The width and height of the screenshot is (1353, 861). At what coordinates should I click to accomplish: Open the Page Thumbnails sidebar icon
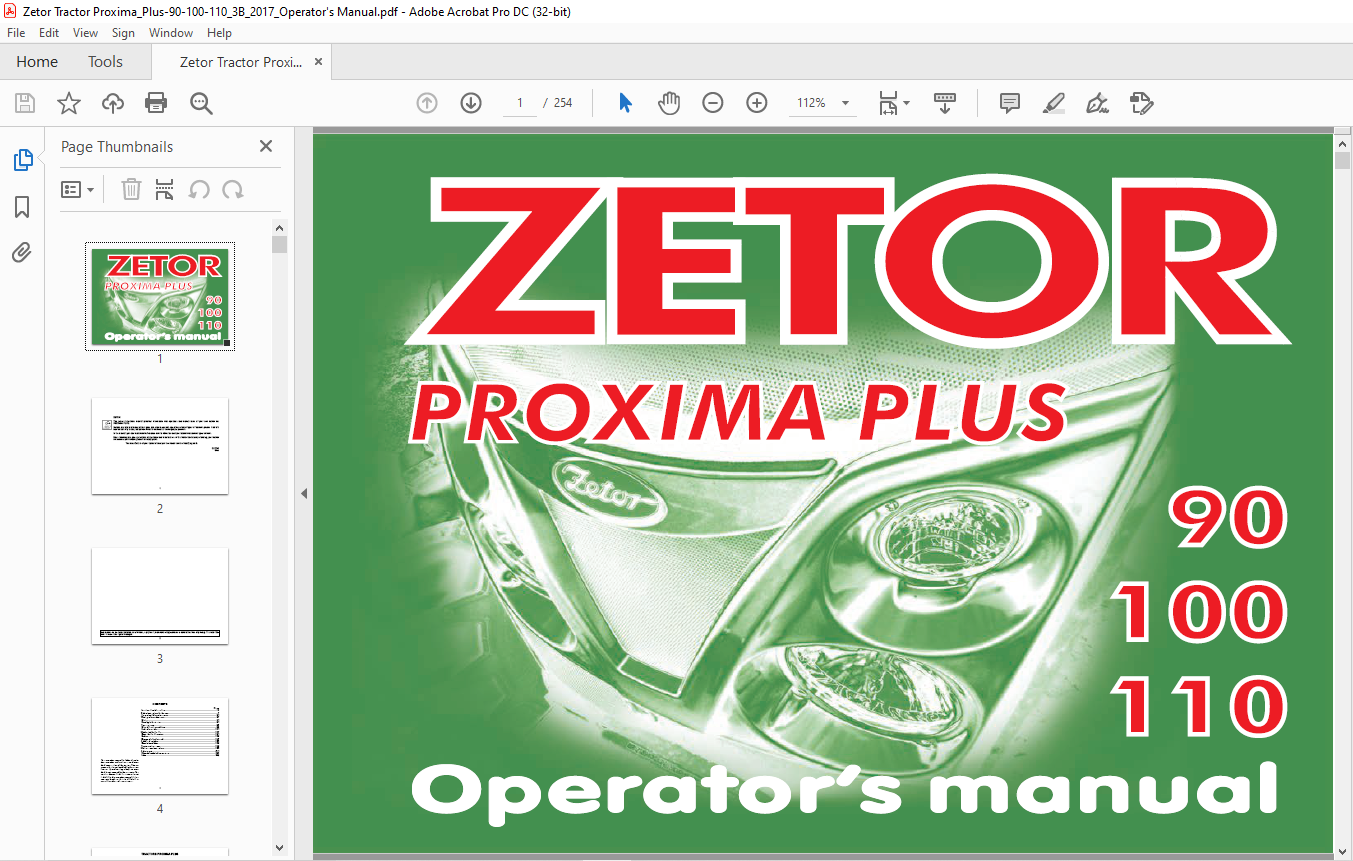22,160
